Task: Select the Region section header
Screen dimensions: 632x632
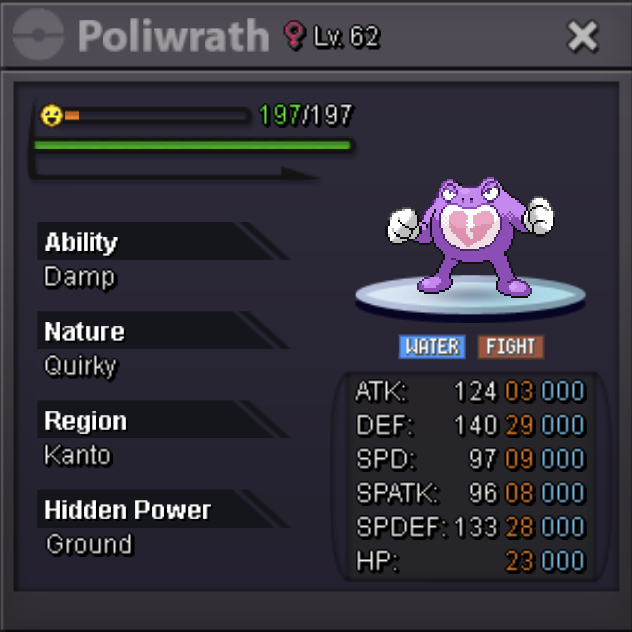Action: (x=163, y=420)
